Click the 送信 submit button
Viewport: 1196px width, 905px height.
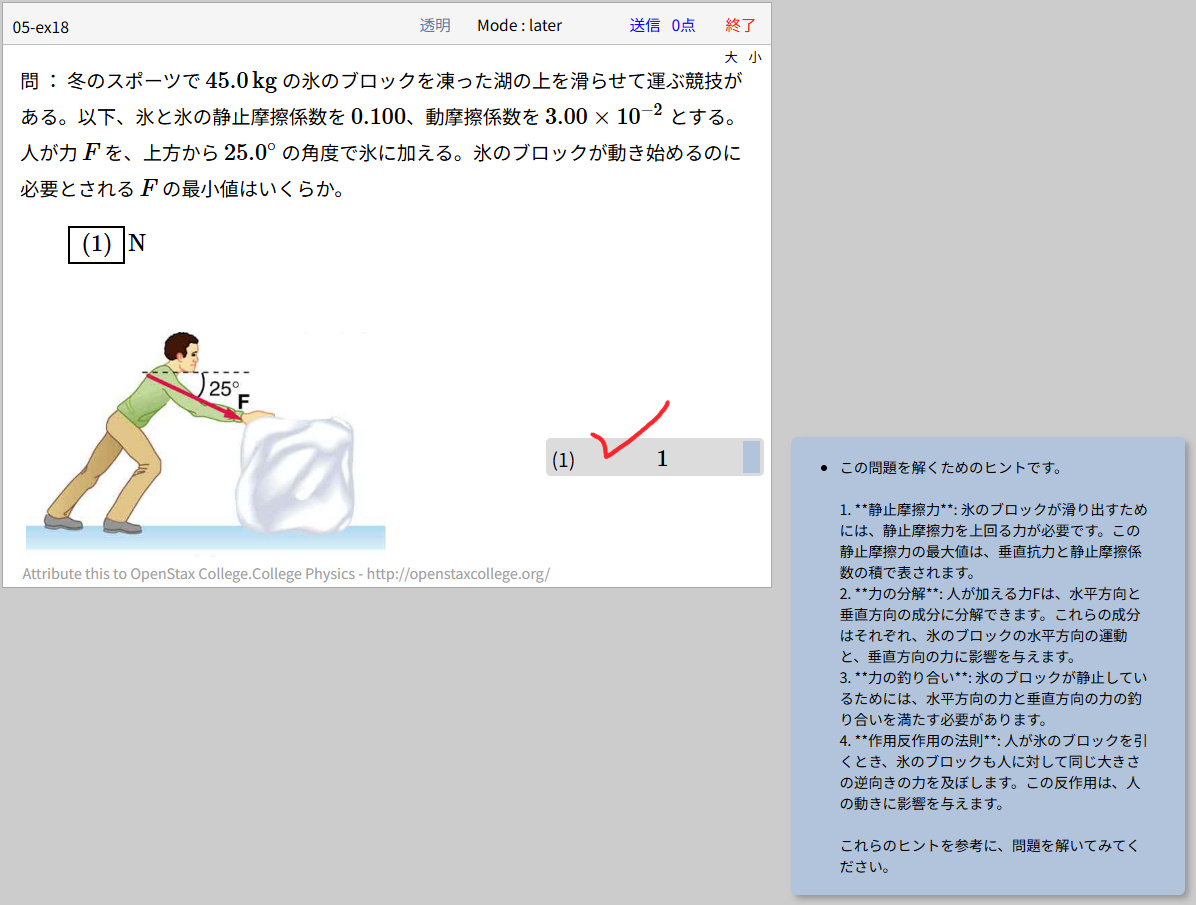[644, 25]
